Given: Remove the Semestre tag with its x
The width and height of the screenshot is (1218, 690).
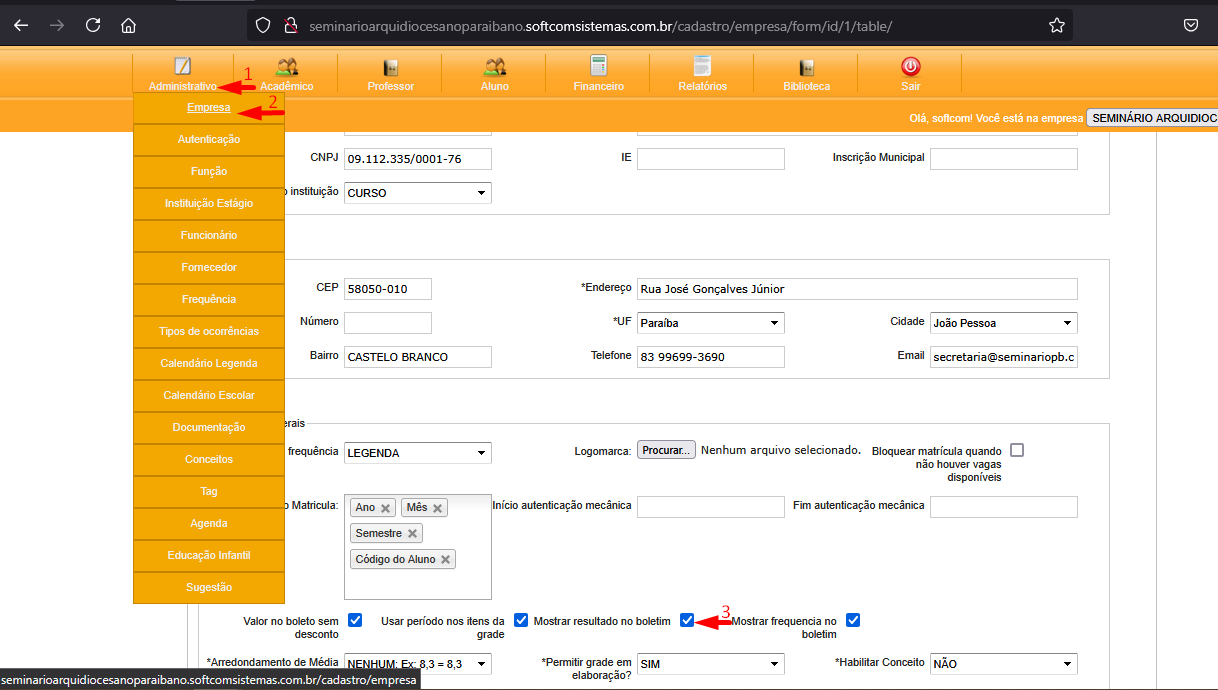Looking at the screenshot, I should coord(412,534).
